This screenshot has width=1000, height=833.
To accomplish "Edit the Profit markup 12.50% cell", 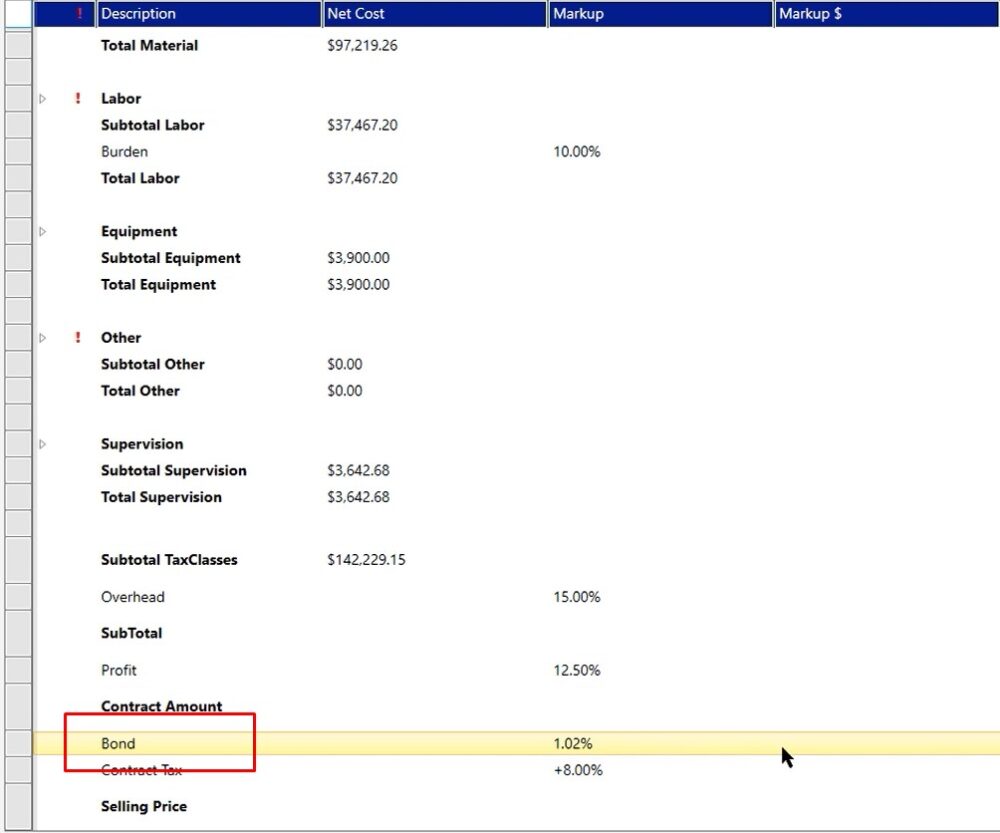I will 576,670.
